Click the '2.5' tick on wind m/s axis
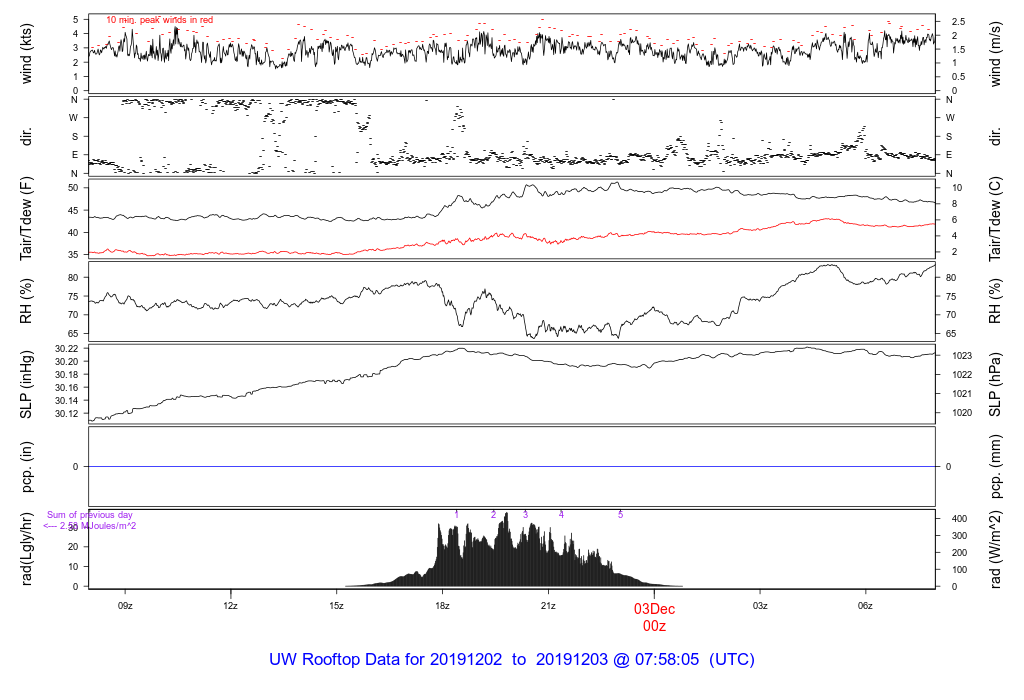Screen dimensions: 1024x700 pos(959,22)
